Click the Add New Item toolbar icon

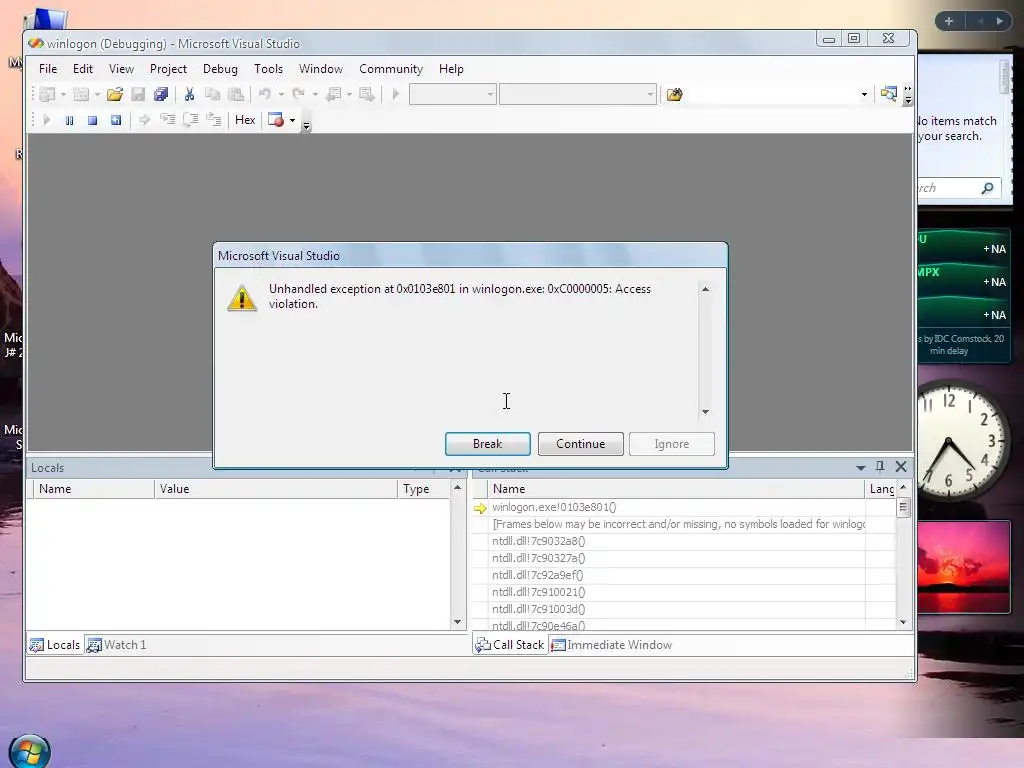81,95
